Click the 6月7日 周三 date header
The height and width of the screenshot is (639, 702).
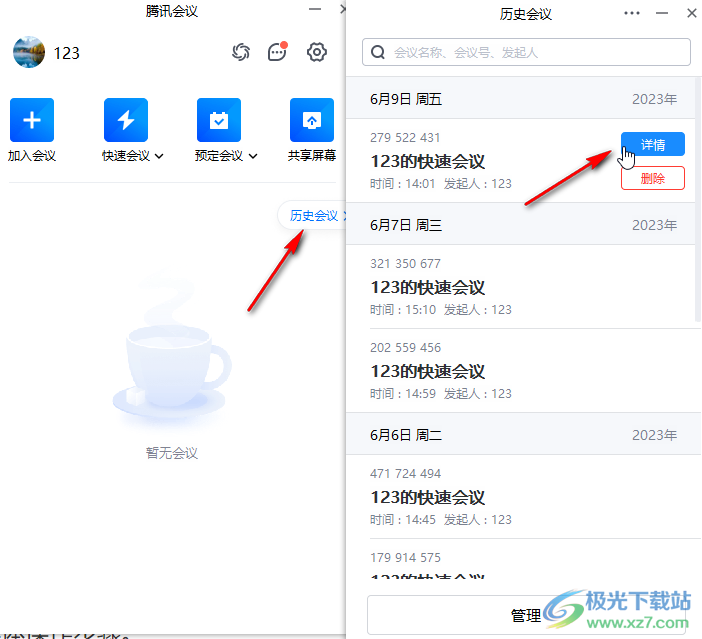[x=521, y=225]
